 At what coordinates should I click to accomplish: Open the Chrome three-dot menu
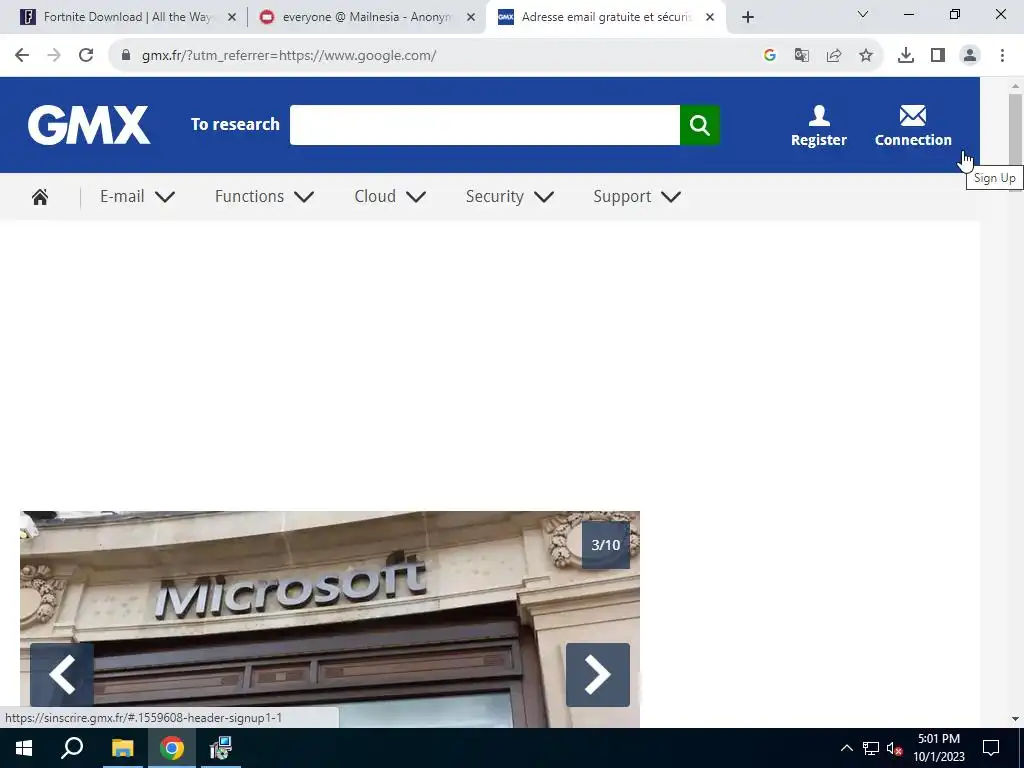pyautogui.click(x=1002, y=56)
